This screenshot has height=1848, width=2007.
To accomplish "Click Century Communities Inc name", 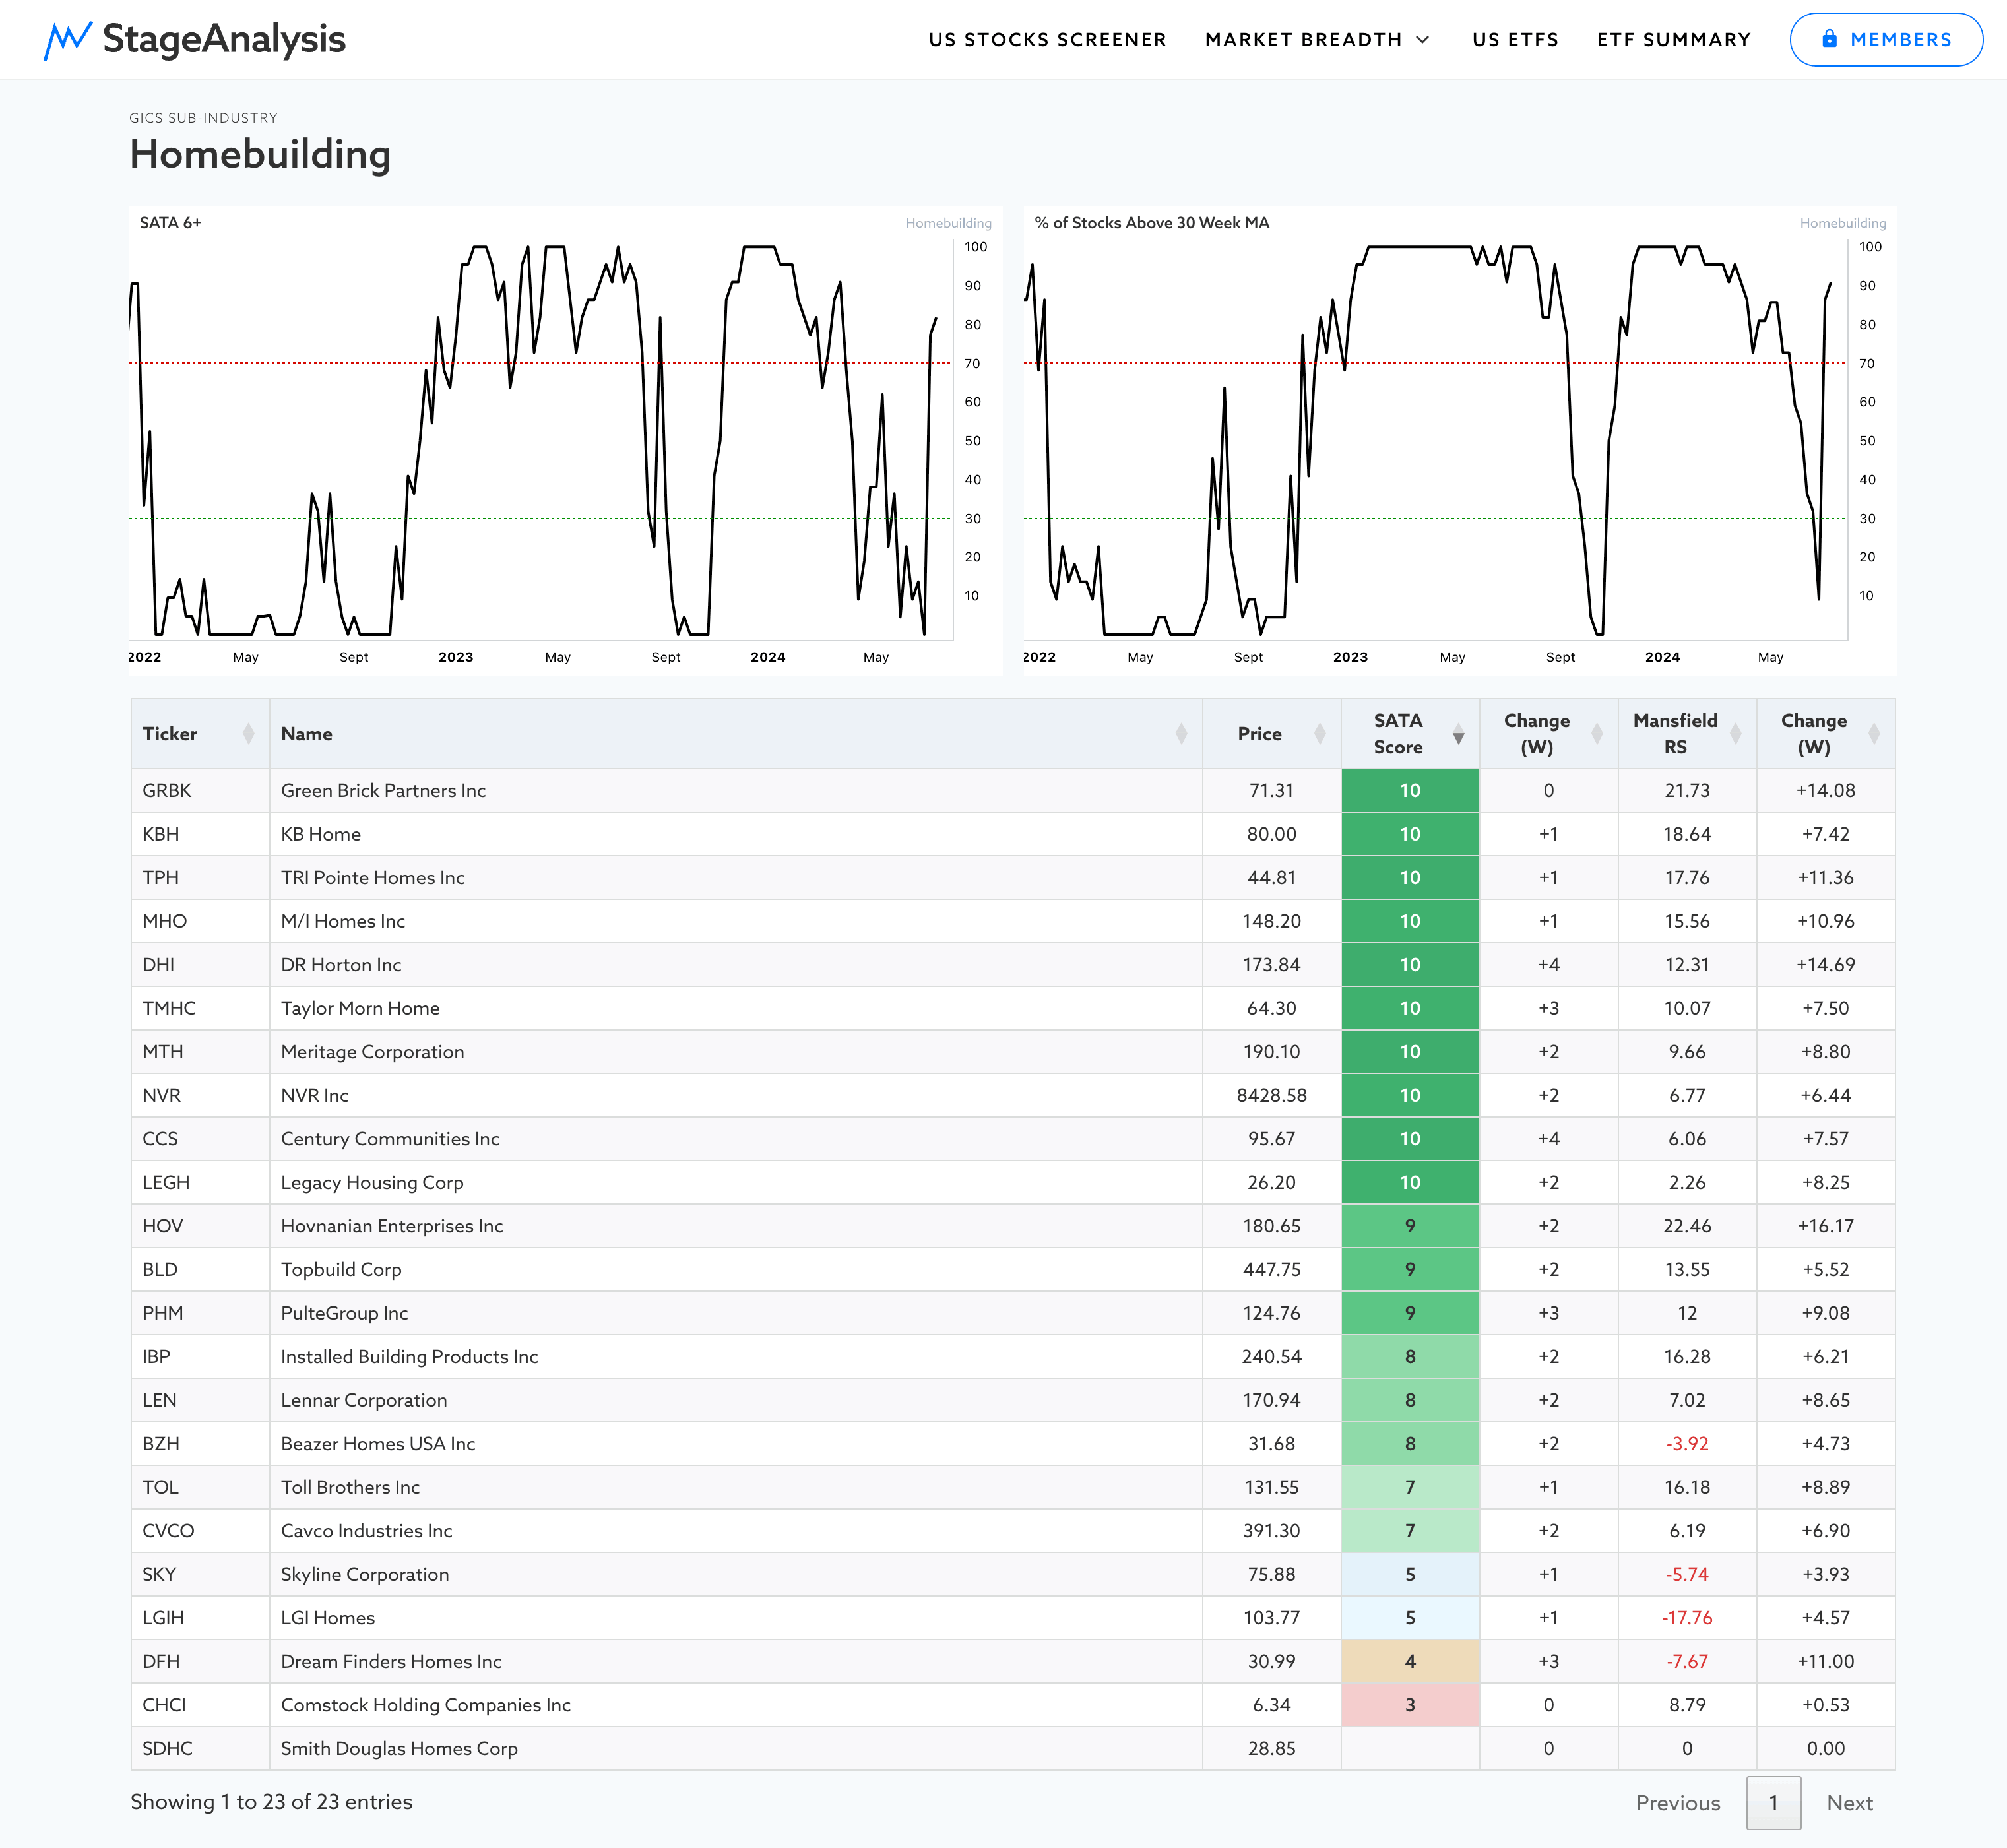I will (x=390, y=1139).
